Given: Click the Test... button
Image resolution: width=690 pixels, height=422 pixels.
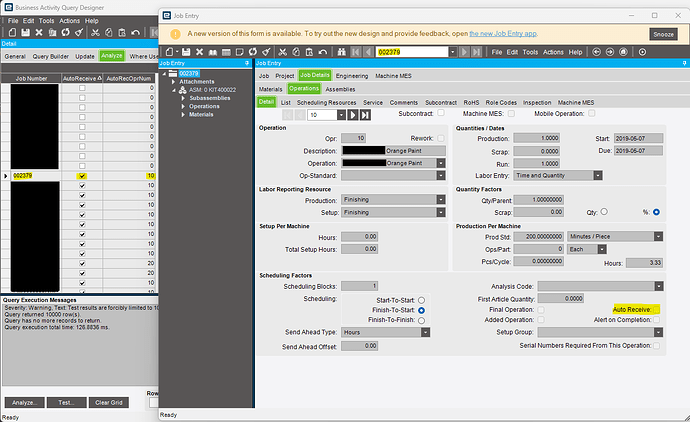Looking at the screenshot, I should (x=66, y=403).
